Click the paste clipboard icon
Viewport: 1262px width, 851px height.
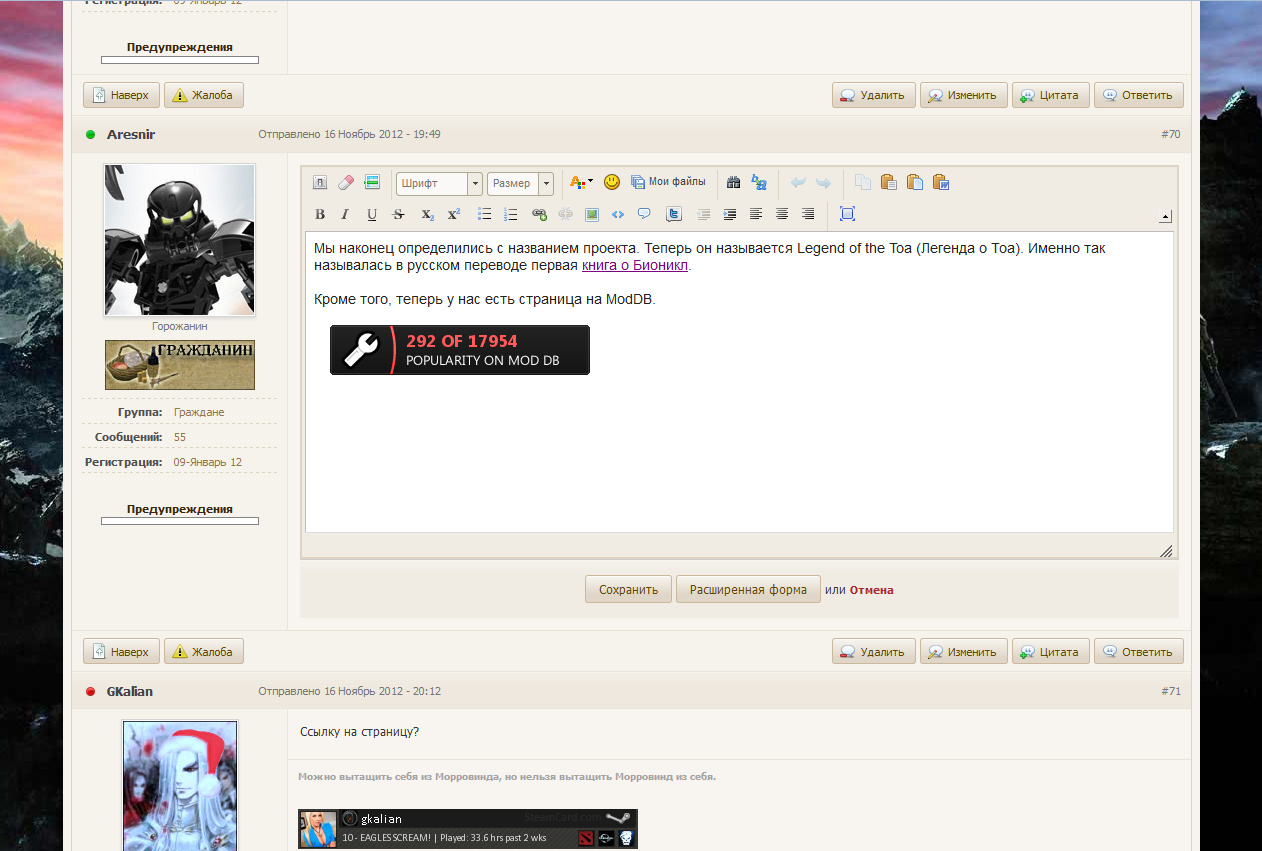click(889, 182)
